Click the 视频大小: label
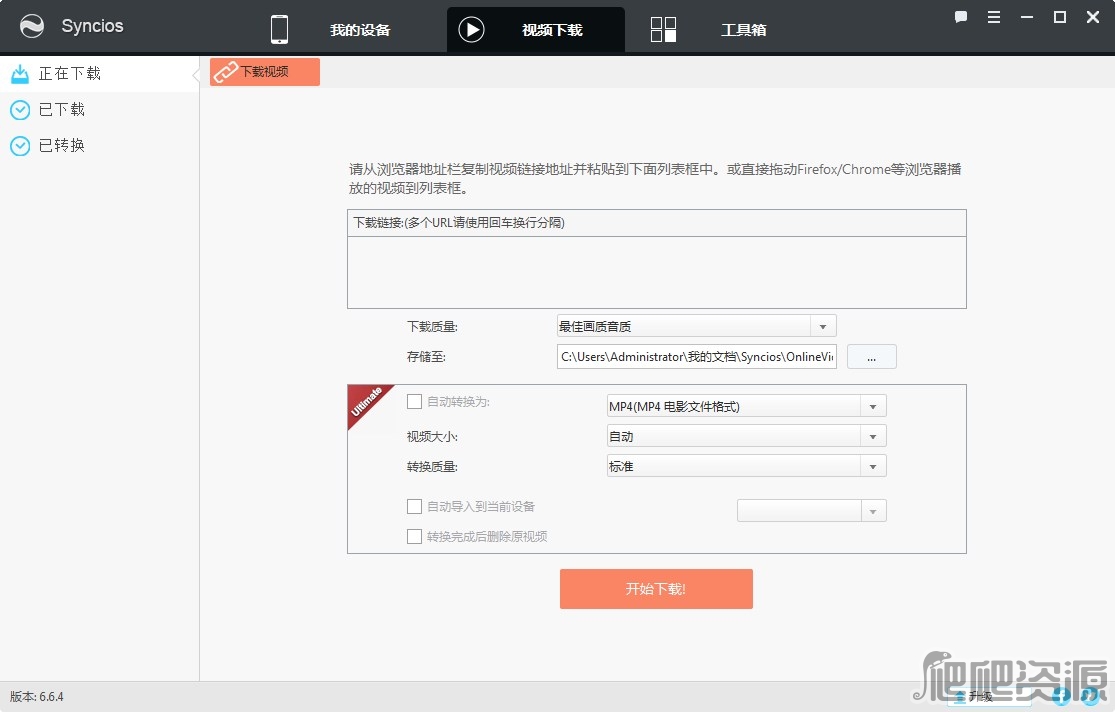1115x712 pixels. point(432,437)
